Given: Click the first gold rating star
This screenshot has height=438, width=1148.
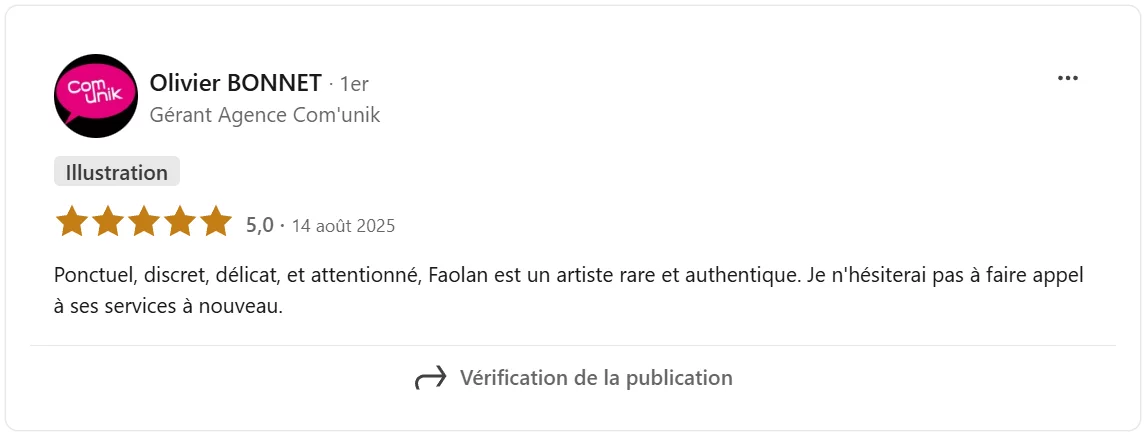Looking at the screenshot, I should coord(71,222).
